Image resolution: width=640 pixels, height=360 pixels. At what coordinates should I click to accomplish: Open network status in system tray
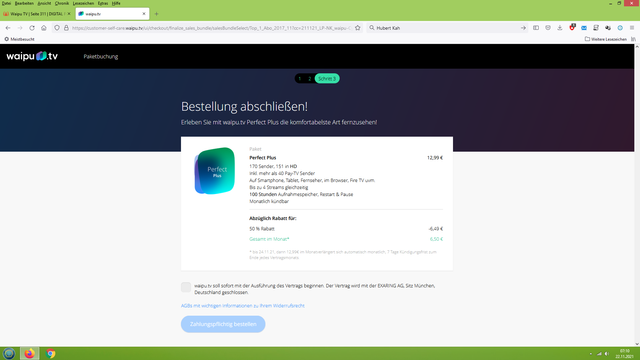coord(599,353)
